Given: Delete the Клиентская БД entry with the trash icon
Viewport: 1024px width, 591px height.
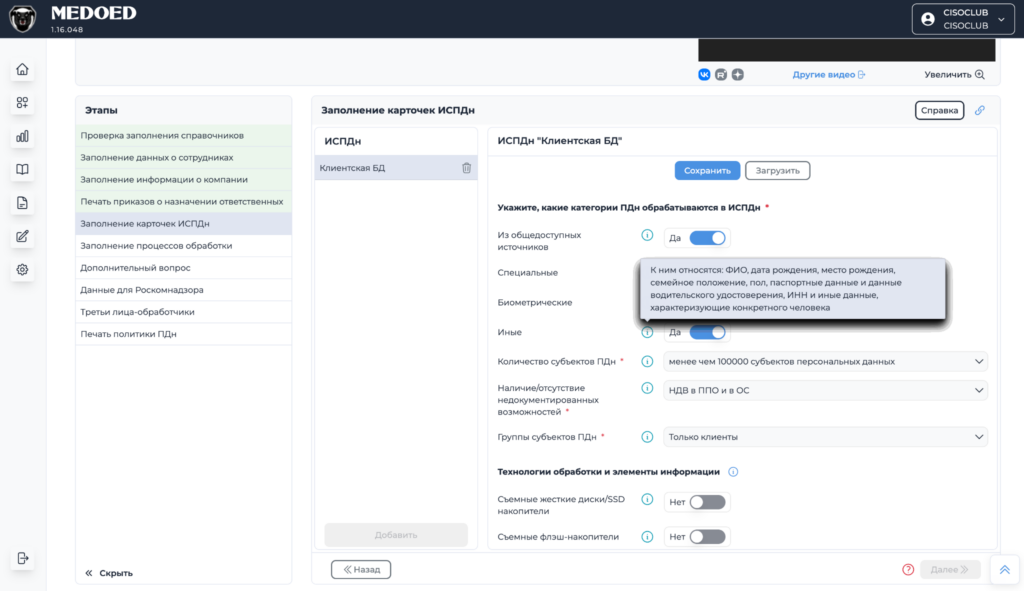Looking at the screenshot, I should pyautogui.click(x=466, y=168).
